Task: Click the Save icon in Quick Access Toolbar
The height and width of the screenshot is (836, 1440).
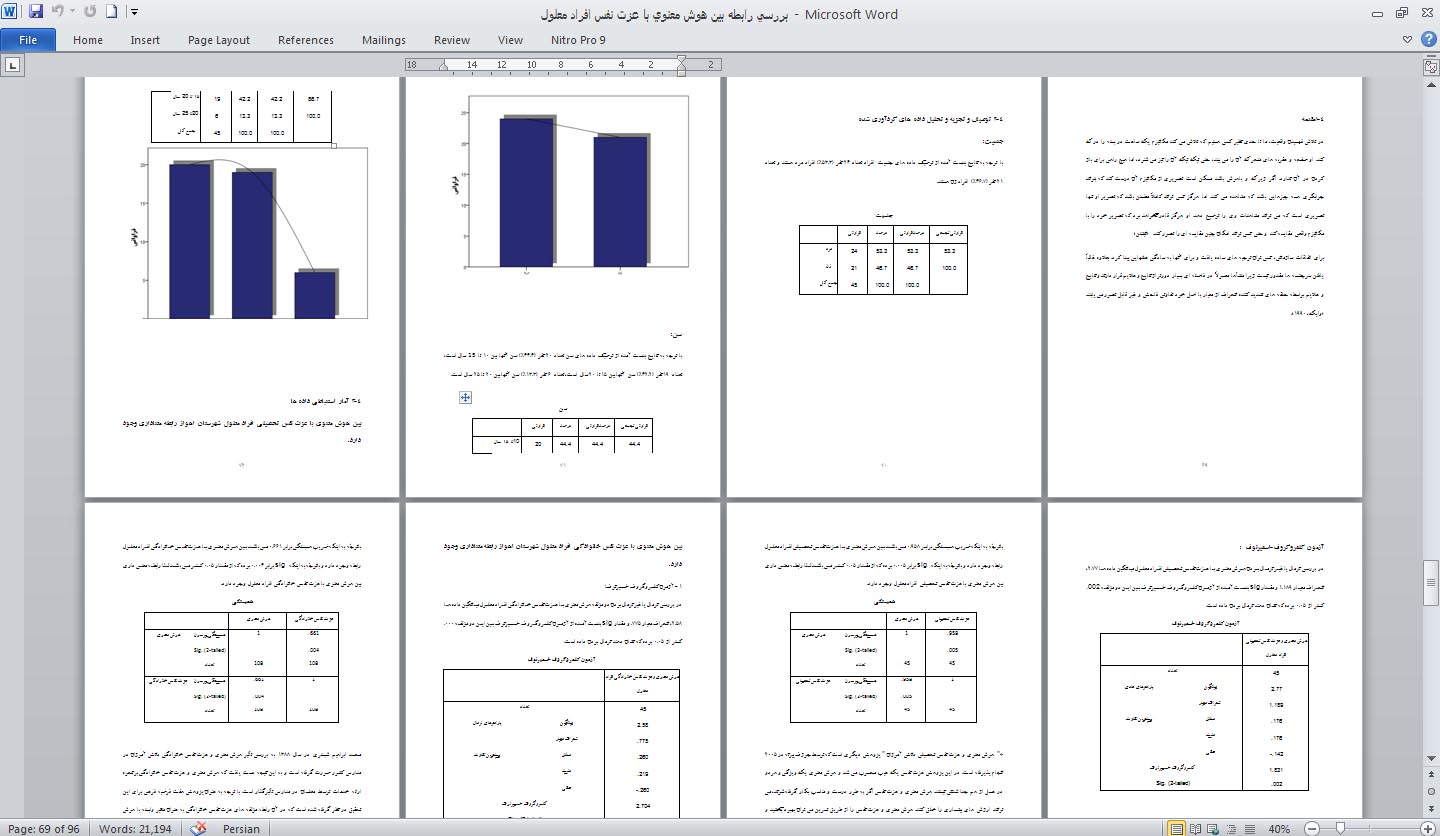Action: tap(36, 13)
